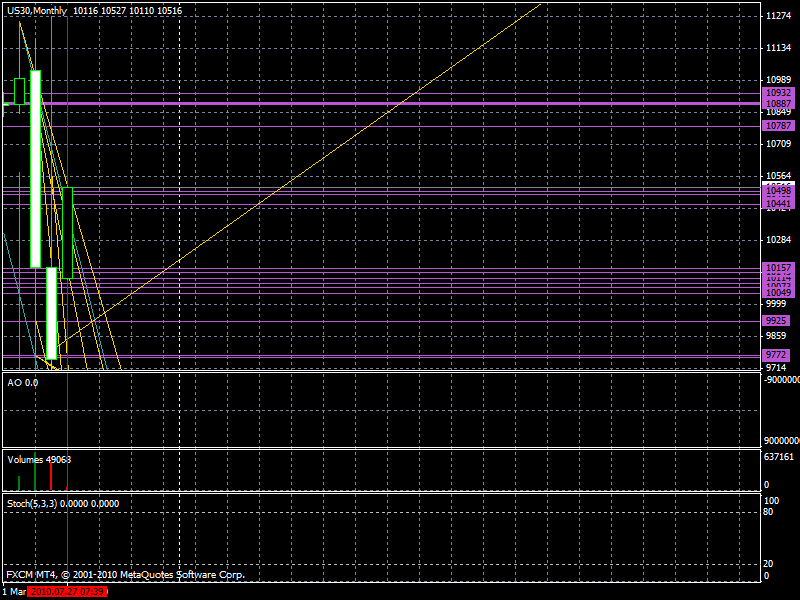Click the 10284 value on price axis

[x=779, y=240]
